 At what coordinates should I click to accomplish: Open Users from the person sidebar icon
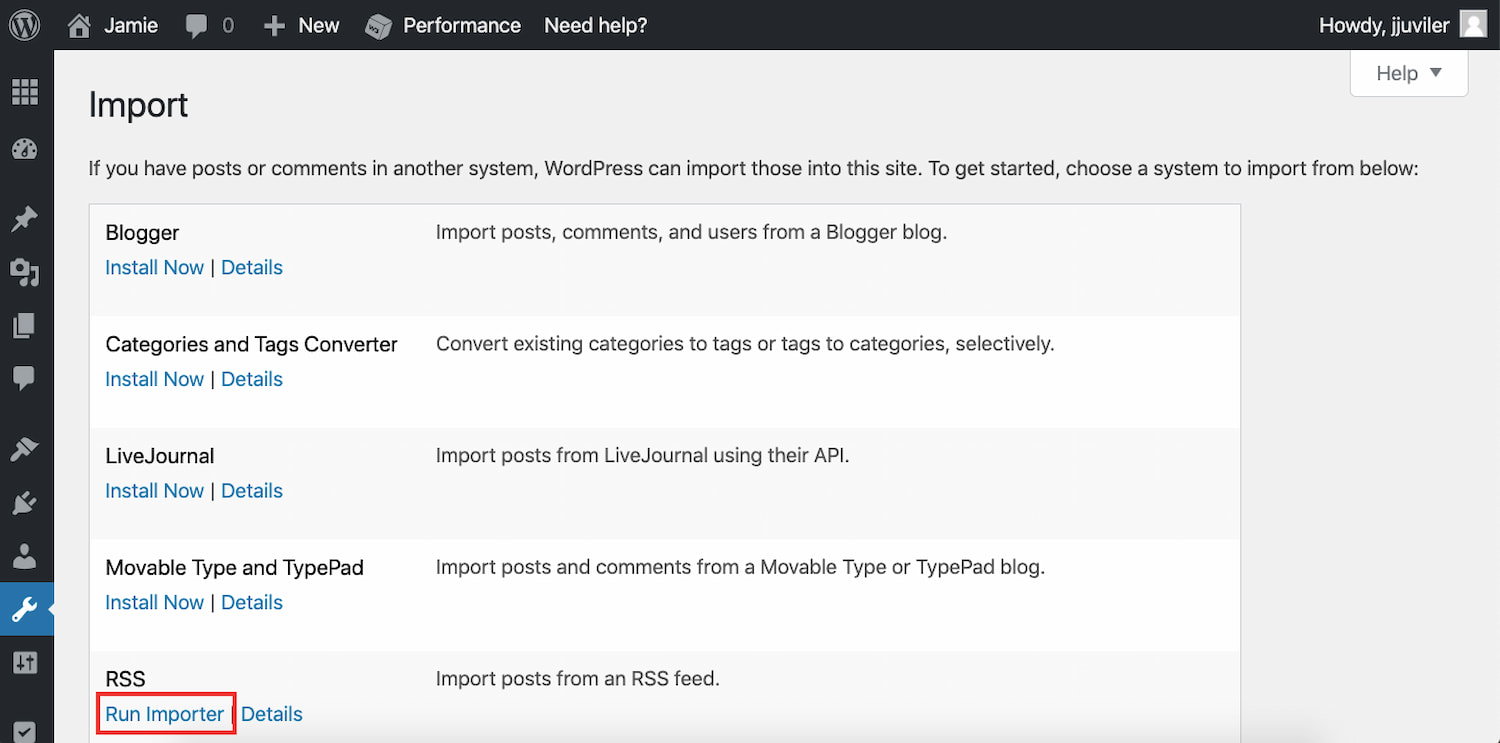(24, 555)
